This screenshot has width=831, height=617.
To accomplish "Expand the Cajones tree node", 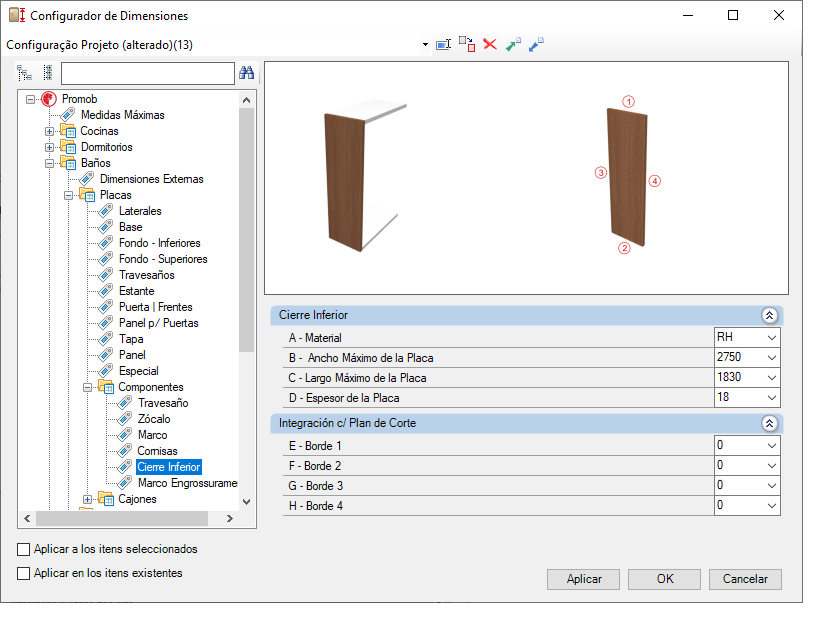I will (x=87, y=499).
